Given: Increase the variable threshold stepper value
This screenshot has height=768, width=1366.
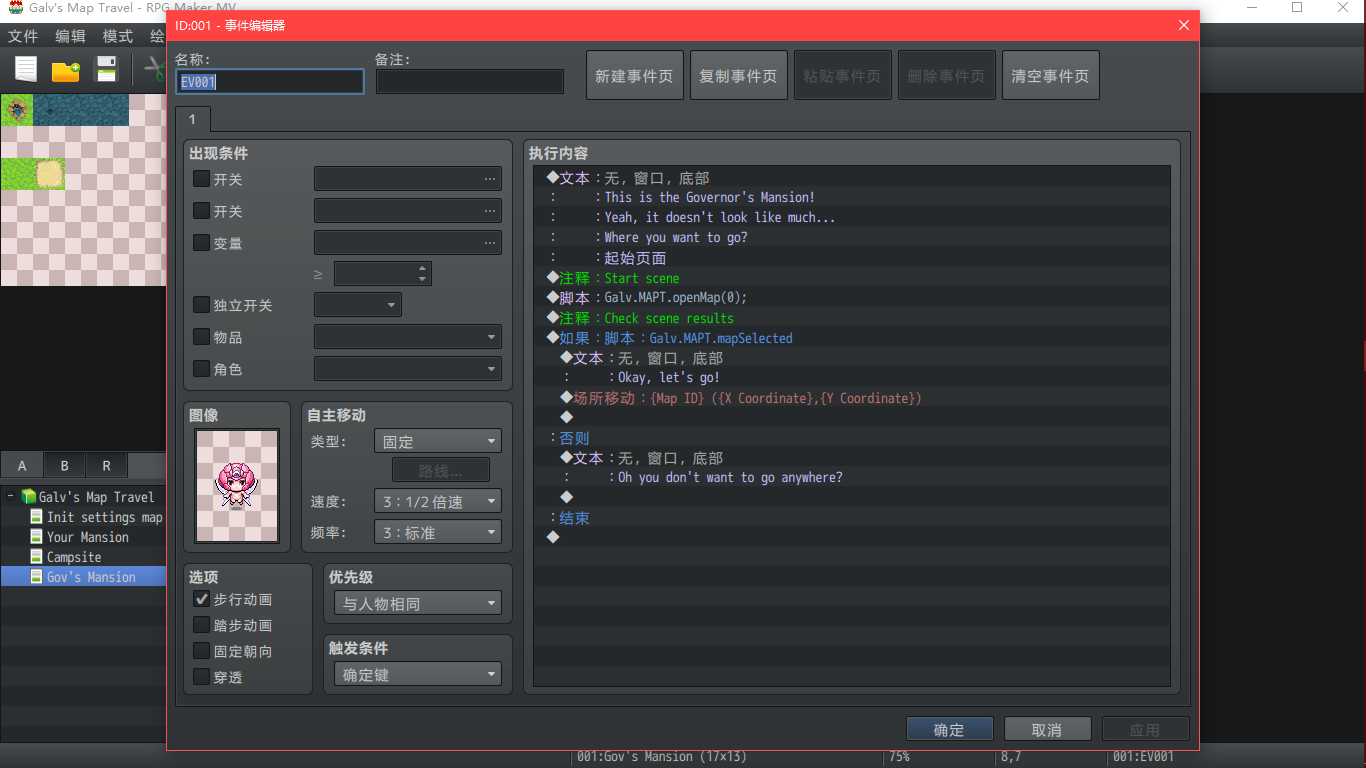Looking at the screenshot, I should (x=423, y=268).
